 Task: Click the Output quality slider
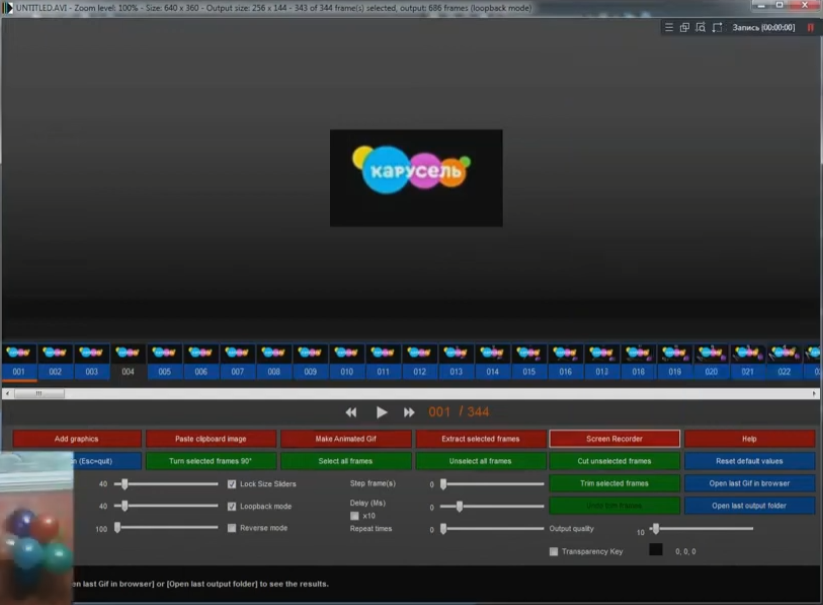click(700, 529)
